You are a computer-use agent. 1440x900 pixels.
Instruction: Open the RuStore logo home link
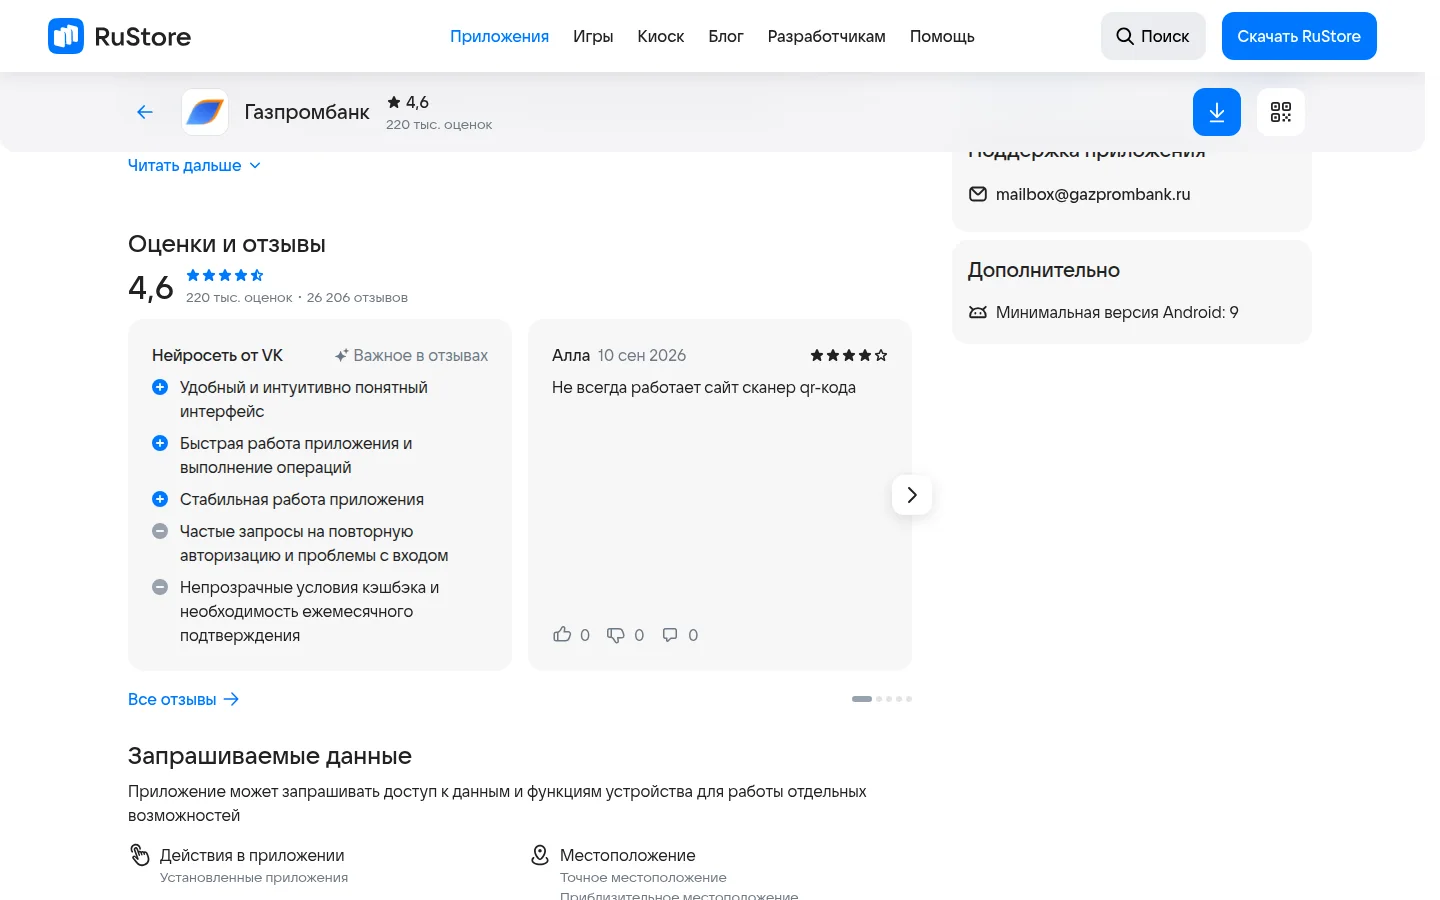(x=120, y=36)
